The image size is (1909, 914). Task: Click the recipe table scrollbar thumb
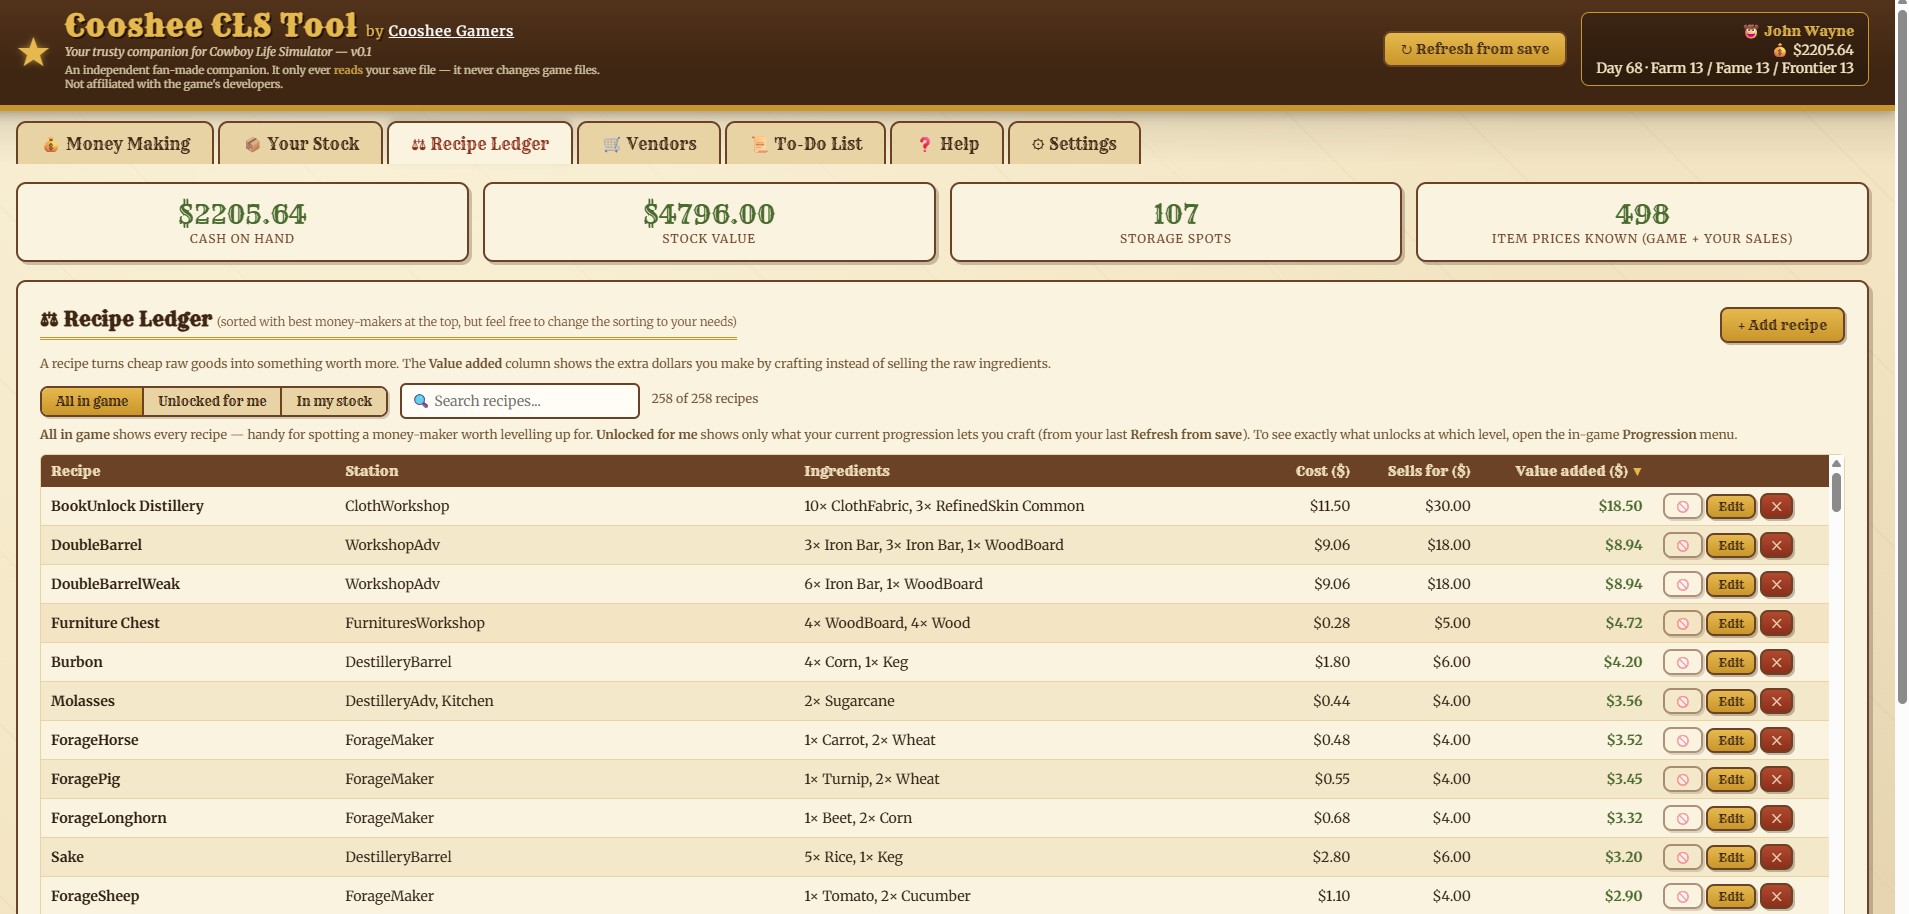click(1836, 492)
